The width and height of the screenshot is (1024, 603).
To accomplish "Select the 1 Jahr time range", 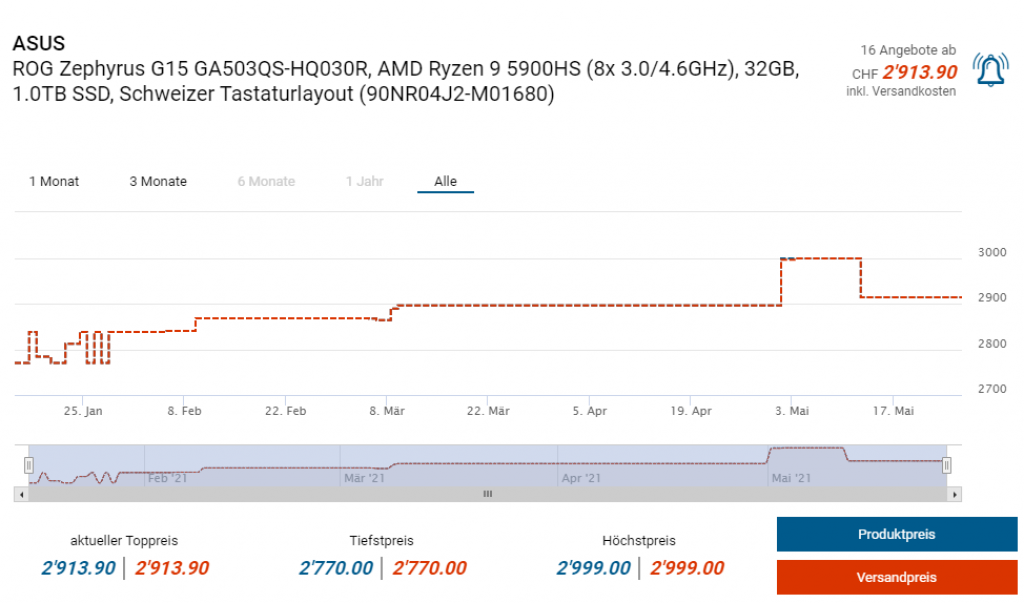I will 362,182.
